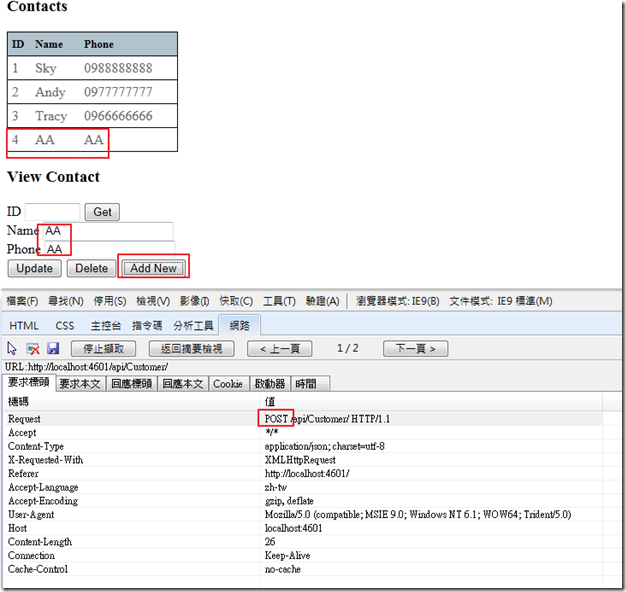This screenshot has width=626, height=592.
Task: Open the 快取(C) menu
Action: (x=236, y=301)
